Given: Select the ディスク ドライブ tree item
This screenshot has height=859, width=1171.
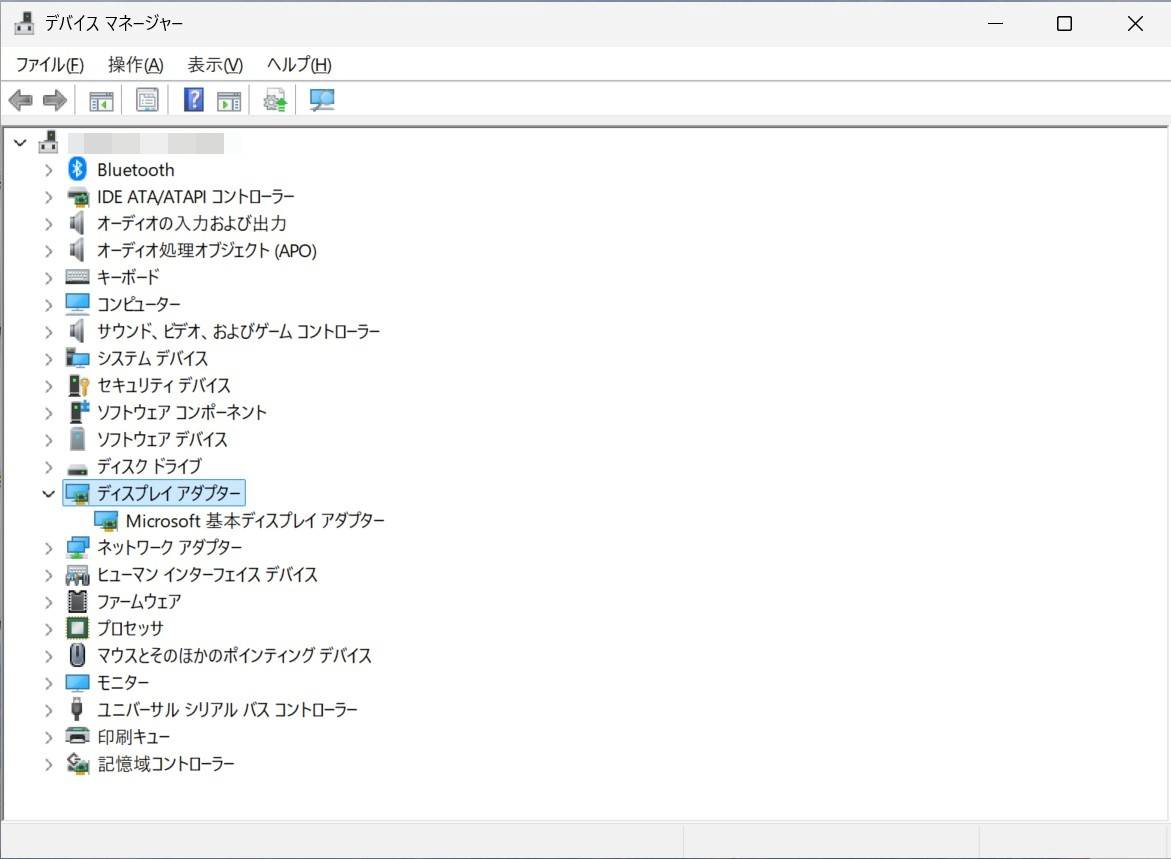Looking at the screenshot, I should (149, 466).
